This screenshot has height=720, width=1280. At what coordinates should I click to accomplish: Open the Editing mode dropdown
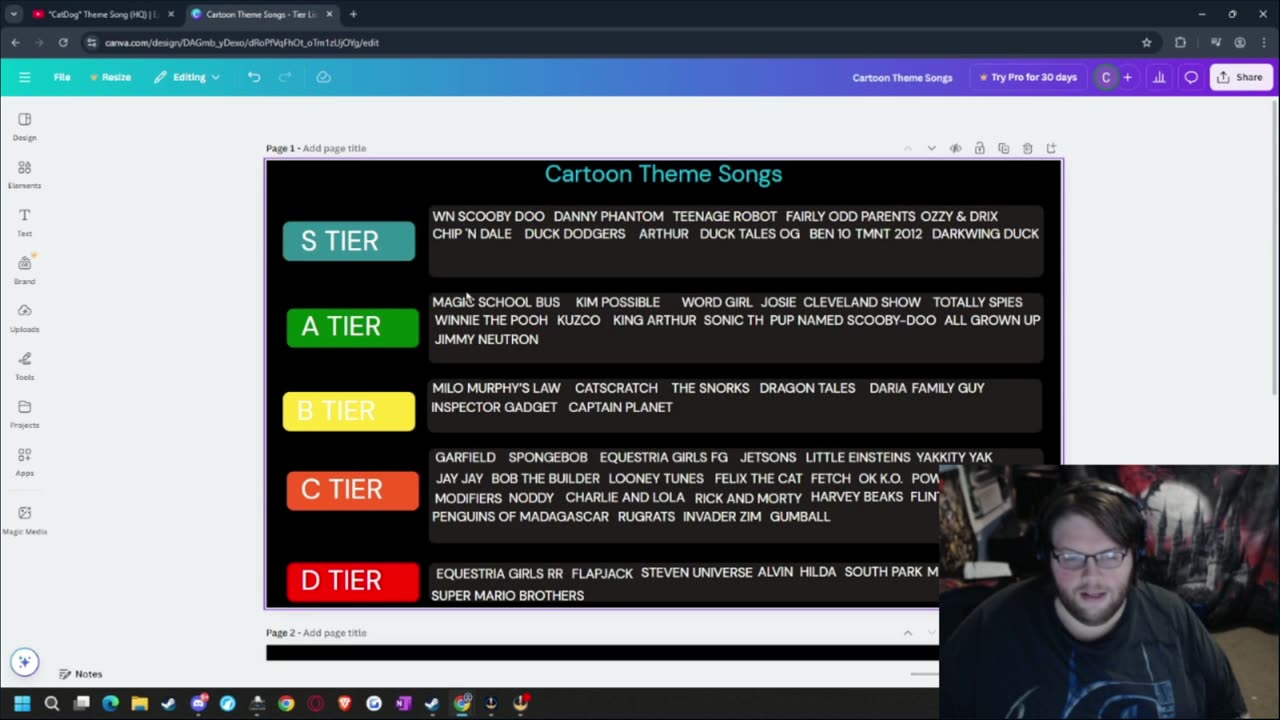(186, 77)
